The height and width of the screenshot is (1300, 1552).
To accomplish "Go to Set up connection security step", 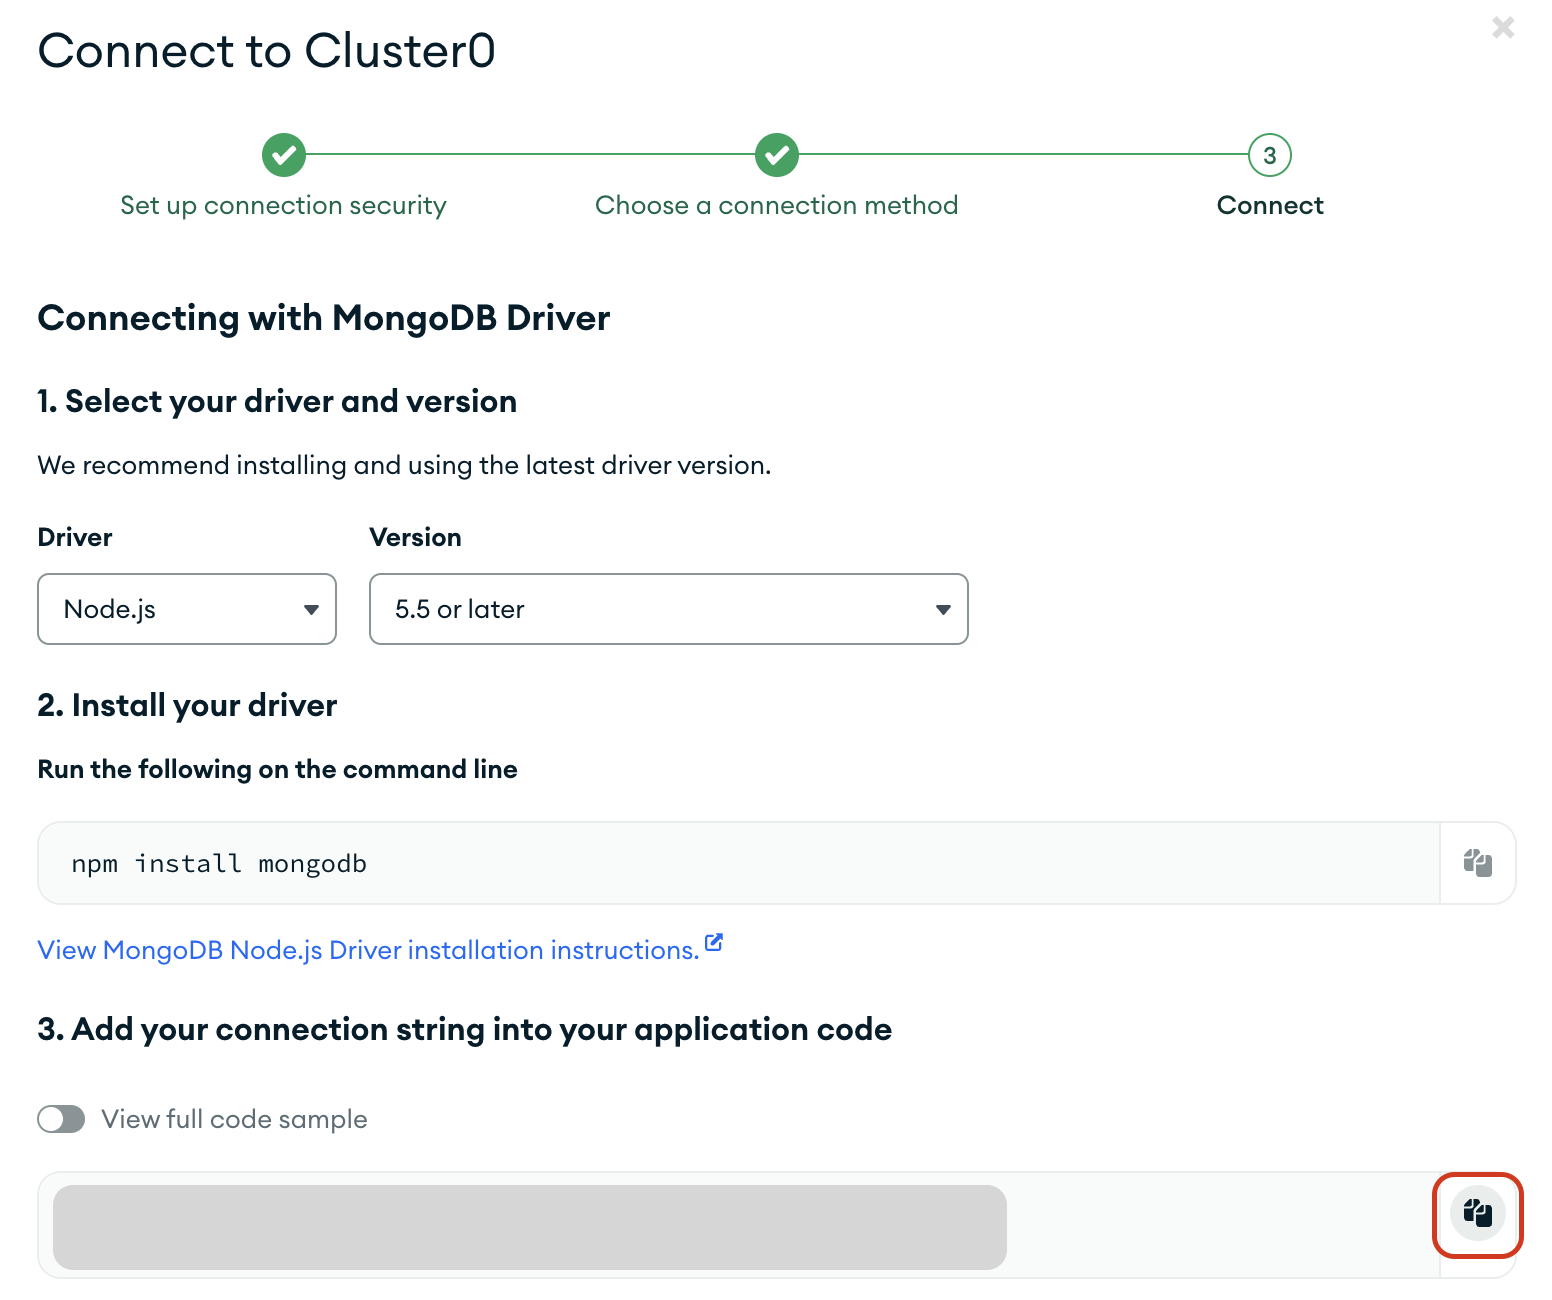I will 283,205.
